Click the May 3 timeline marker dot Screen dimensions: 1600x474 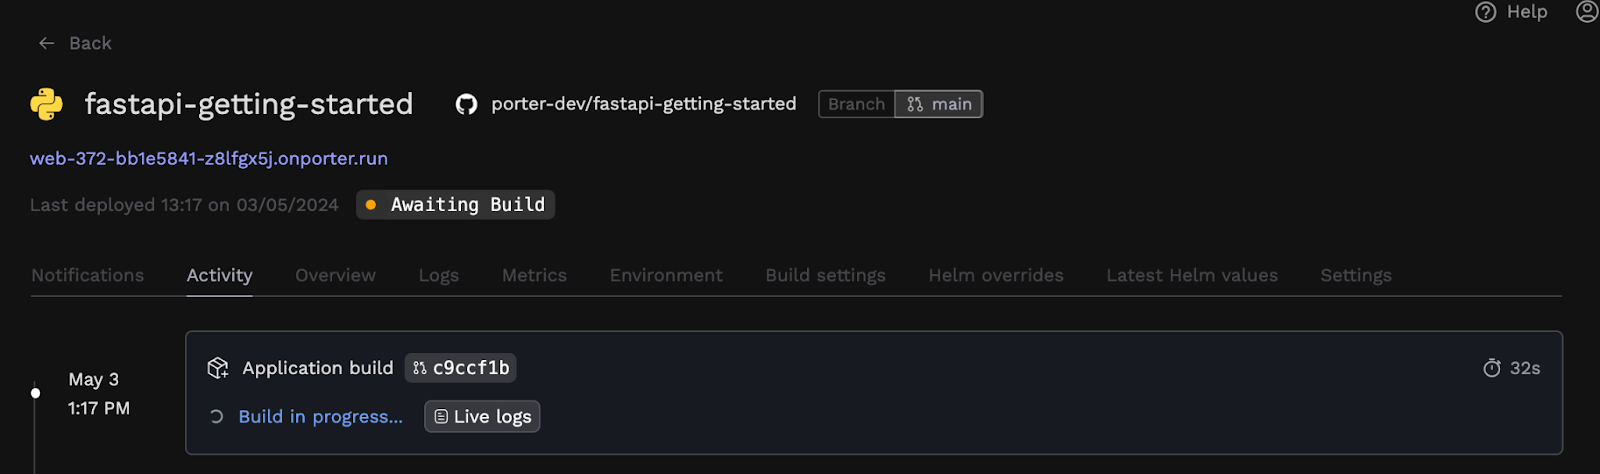36,393
